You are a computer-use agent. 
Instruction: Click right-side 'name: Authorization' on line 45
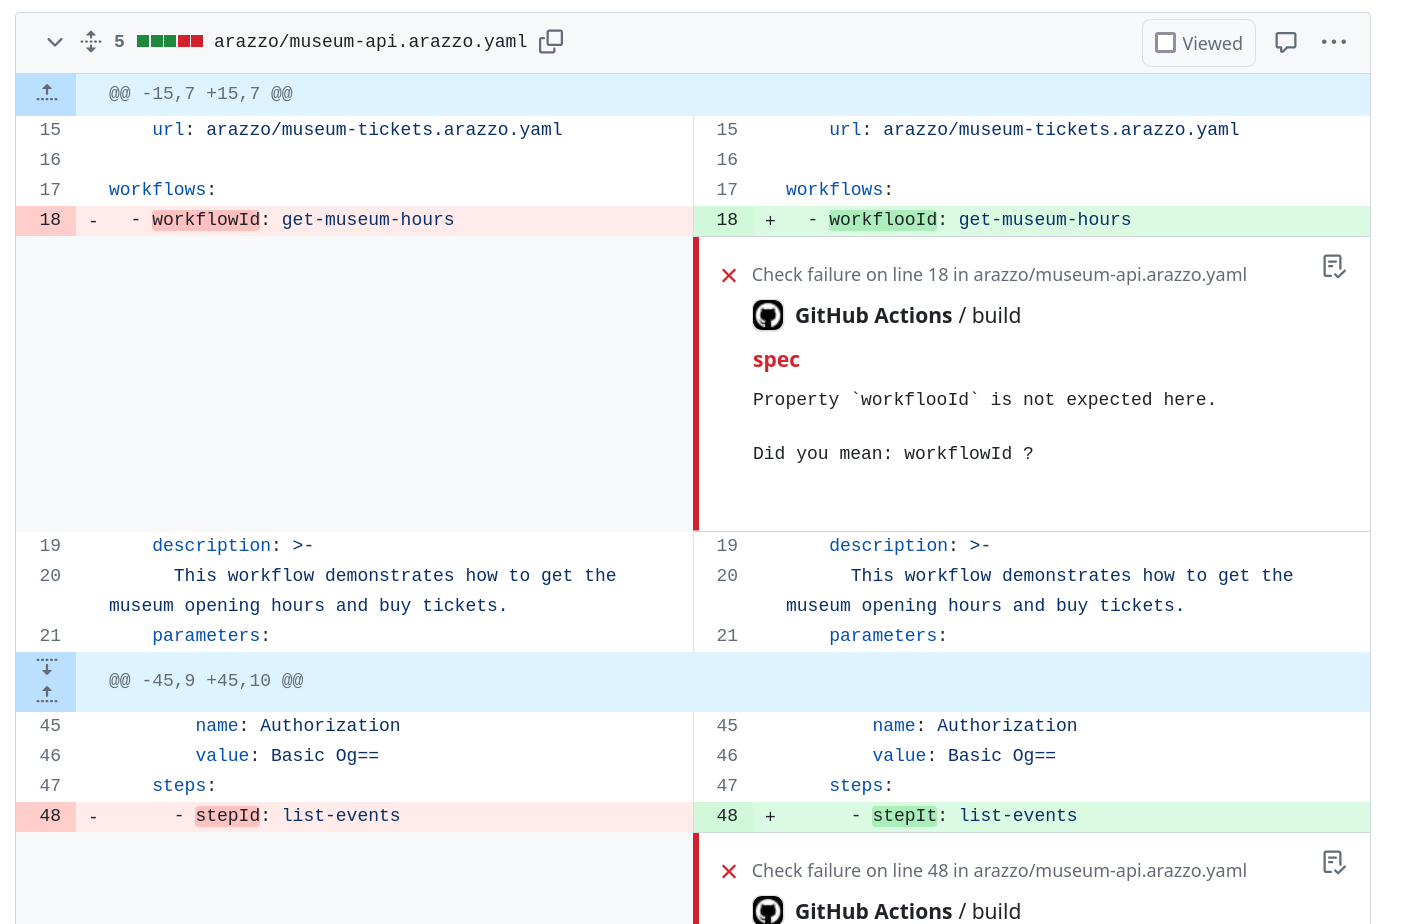point(975,726)
